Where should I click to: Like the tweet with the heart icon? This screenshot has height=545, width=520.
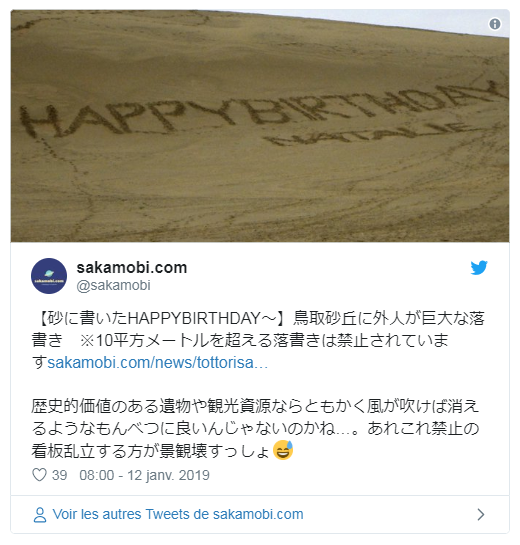click(x=39, y=475)
